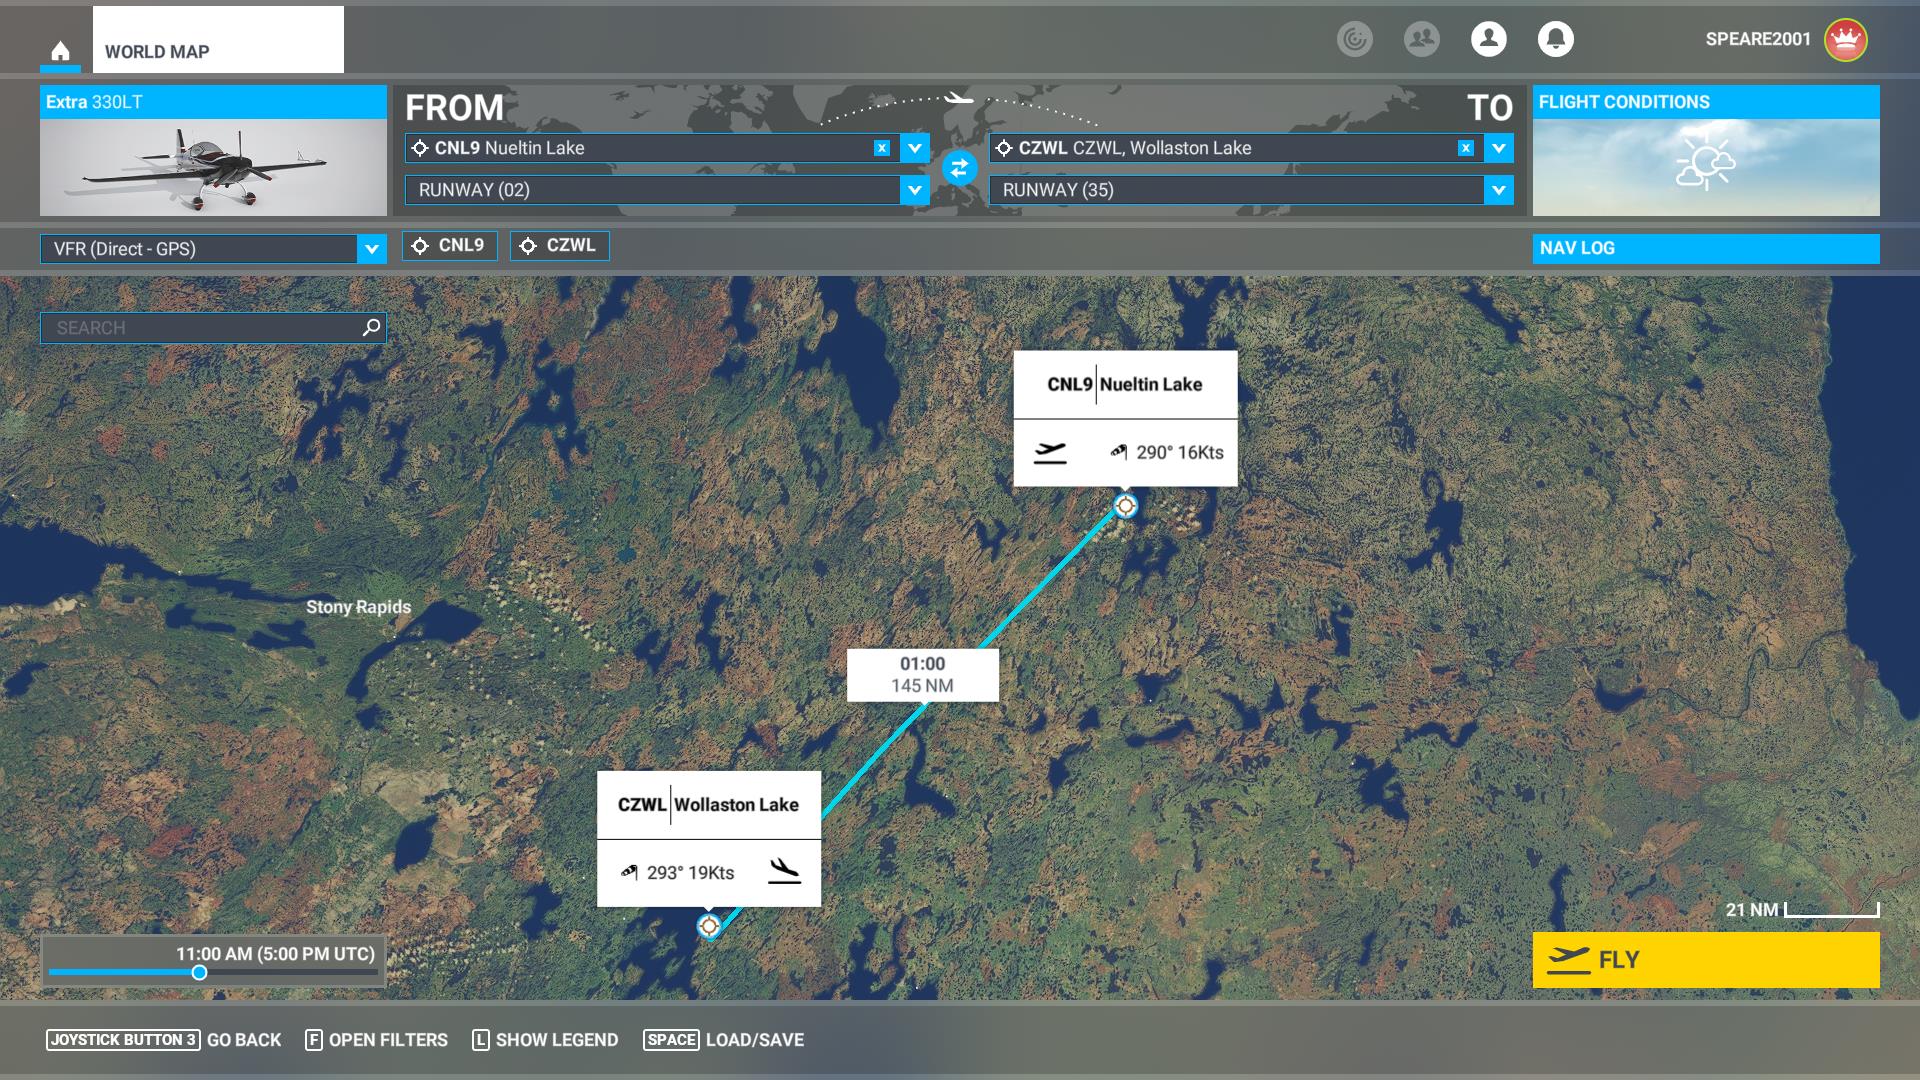Select the CNL9 waypoint chip
This screenshot has height=1080, width=1920.
click(x=450, y=246)
